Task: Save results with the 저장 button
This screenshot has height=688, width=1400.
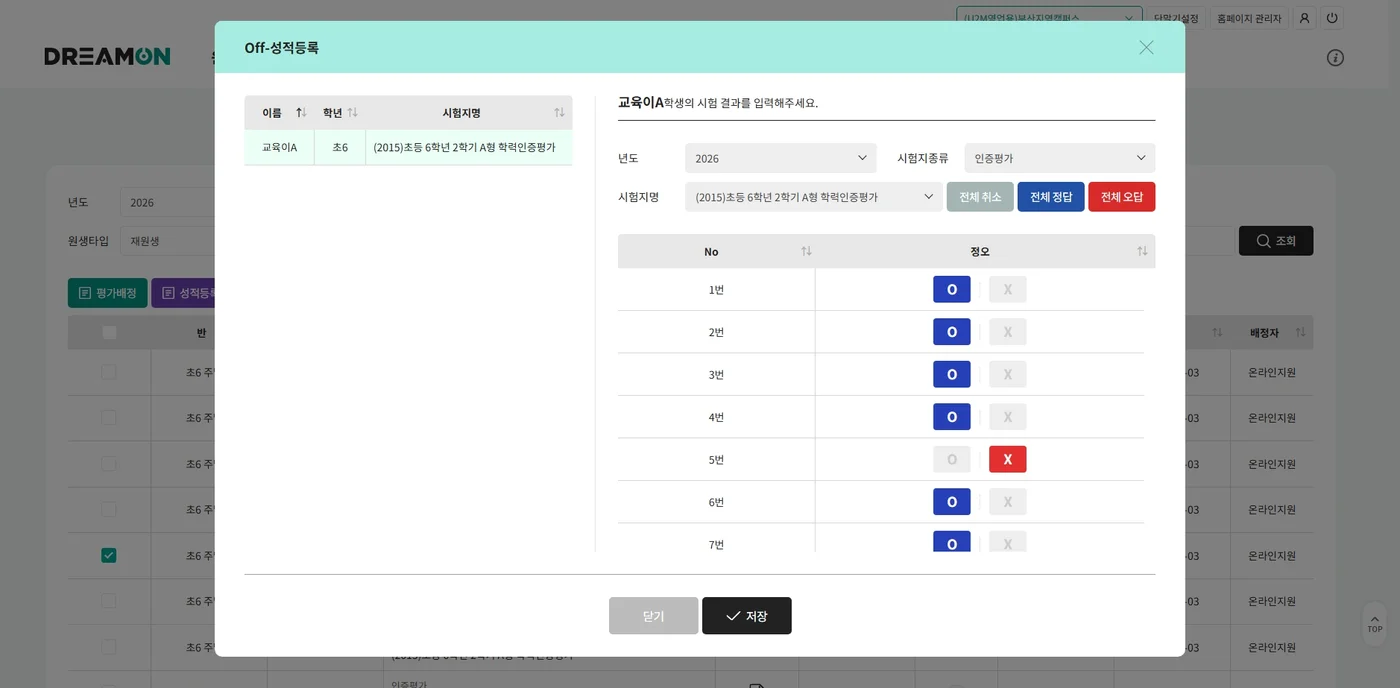Action: point(747,616)
